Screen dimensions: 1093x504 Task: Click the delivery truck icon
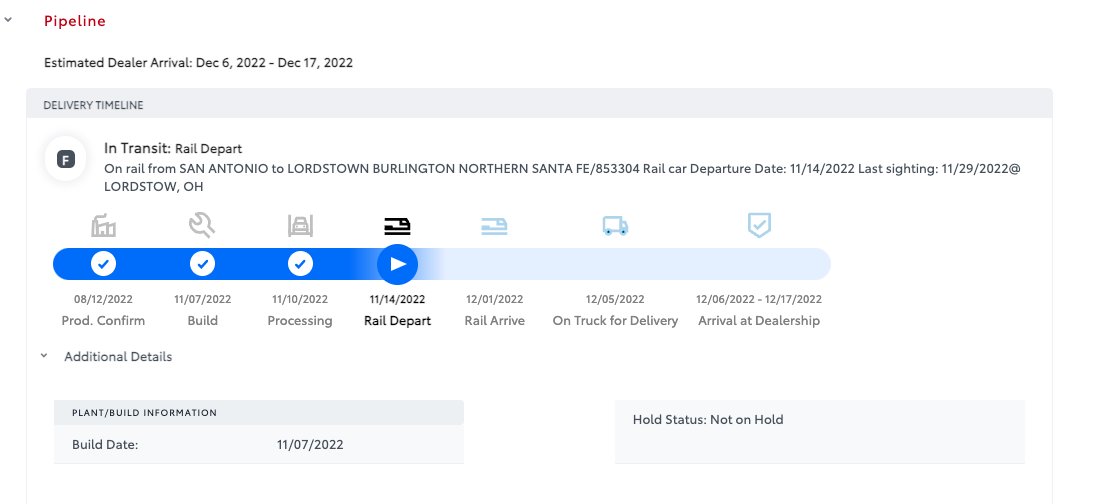click(x=615, y=226)
